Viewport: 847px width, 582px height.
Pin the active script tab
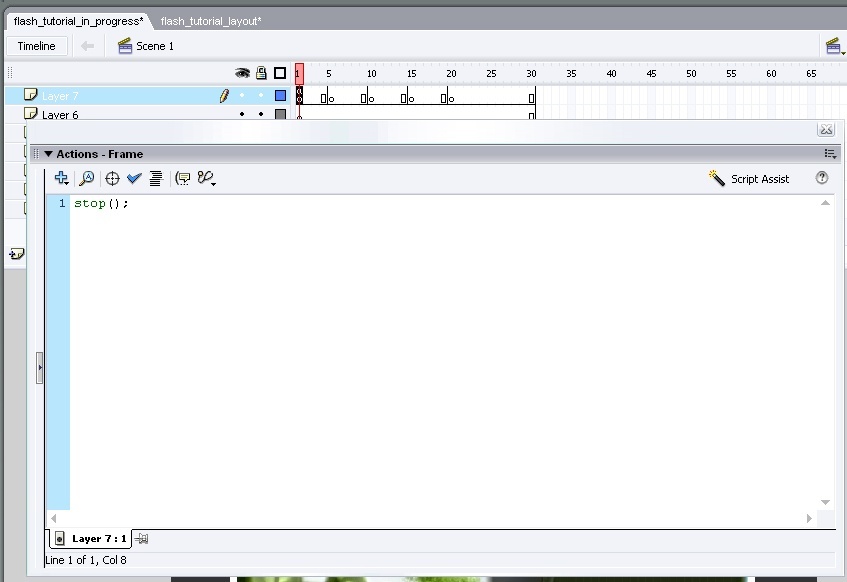142,538
